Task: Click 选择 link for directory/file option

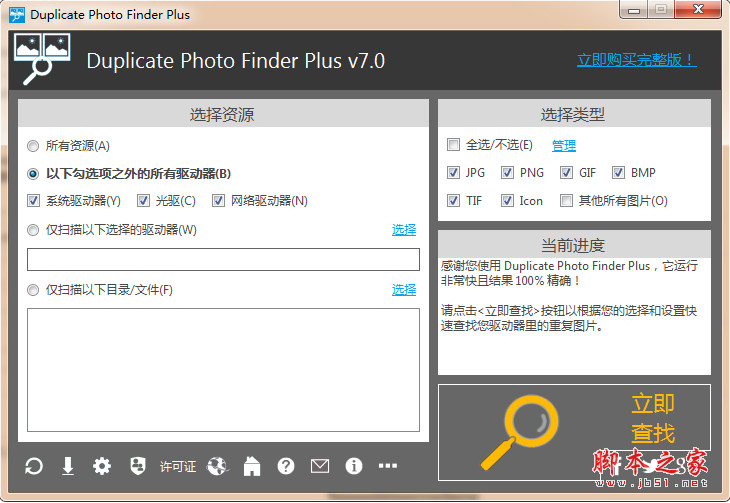Action: (404, 290)
